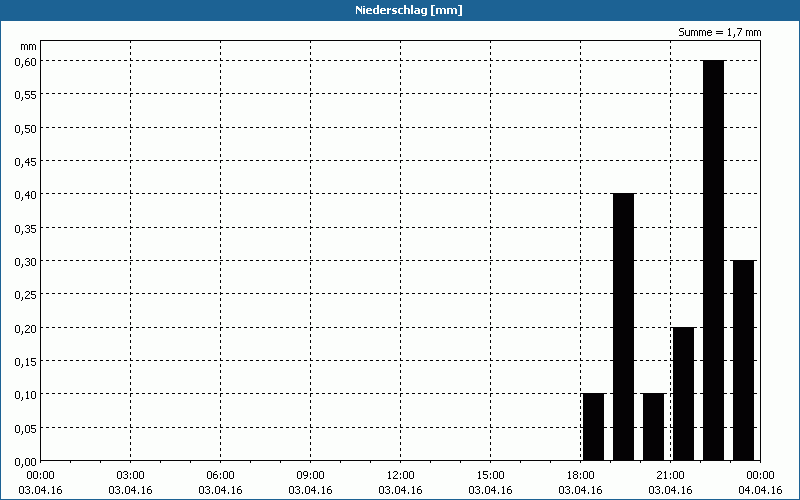Click the 'mm' unit label above the y-axis

28,46
